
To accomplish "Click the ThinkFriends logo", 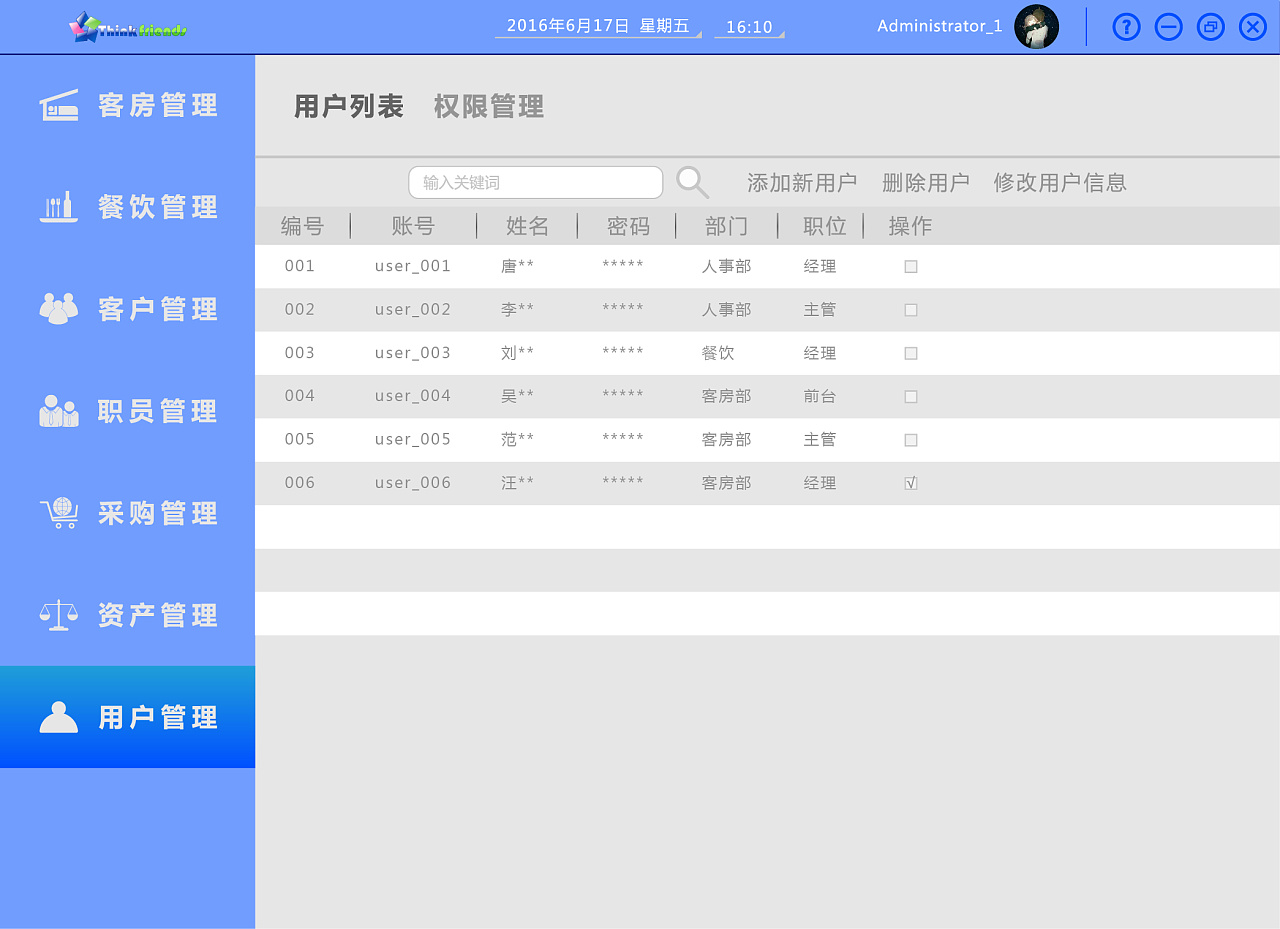I will pyautogui.click(x=127, y=26).
